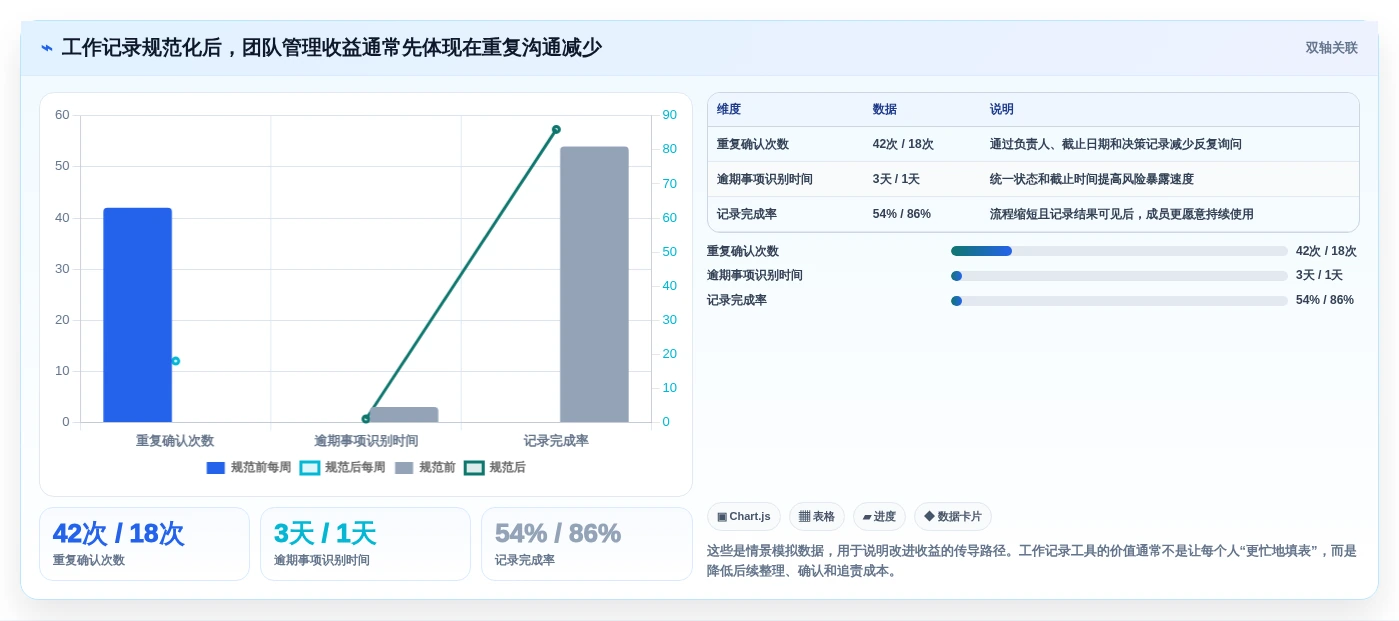Select the 进度 chip
The image size is (1399, 621).
pos(879,517)
